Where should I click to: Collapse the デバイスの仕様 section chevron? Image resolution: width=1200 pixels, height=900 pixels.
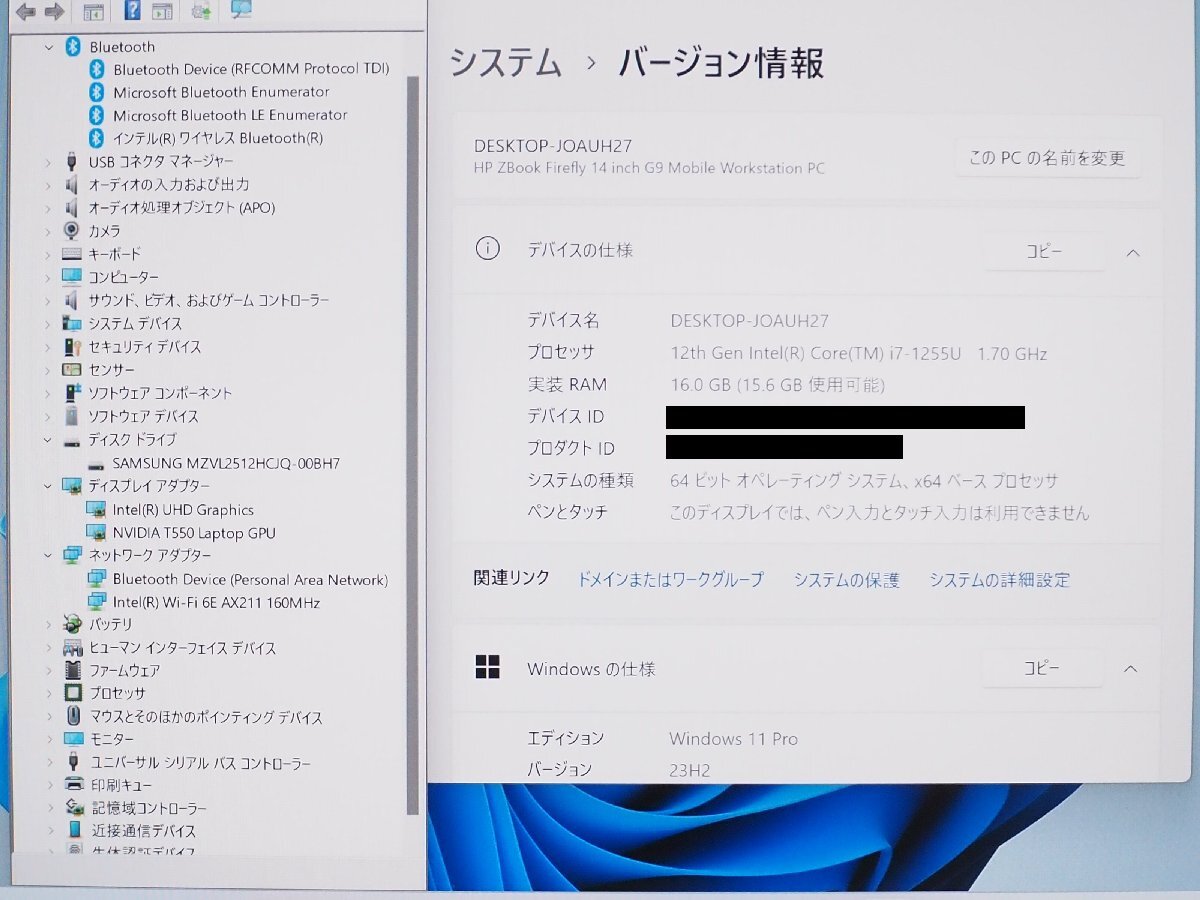[1132, 253]
